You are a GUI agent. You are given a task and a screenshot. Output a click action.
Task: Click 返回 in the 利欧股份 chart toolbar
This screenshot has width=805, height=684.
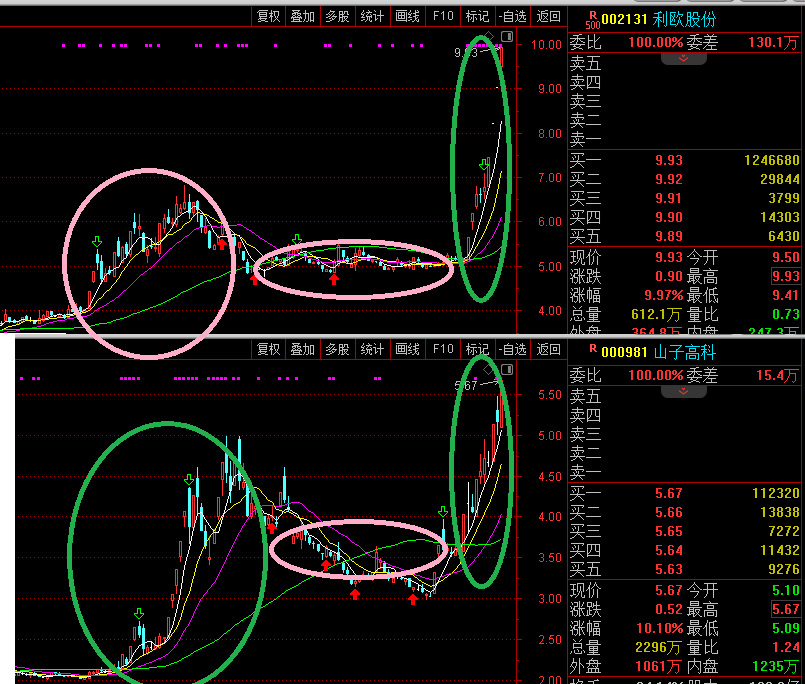548,16
